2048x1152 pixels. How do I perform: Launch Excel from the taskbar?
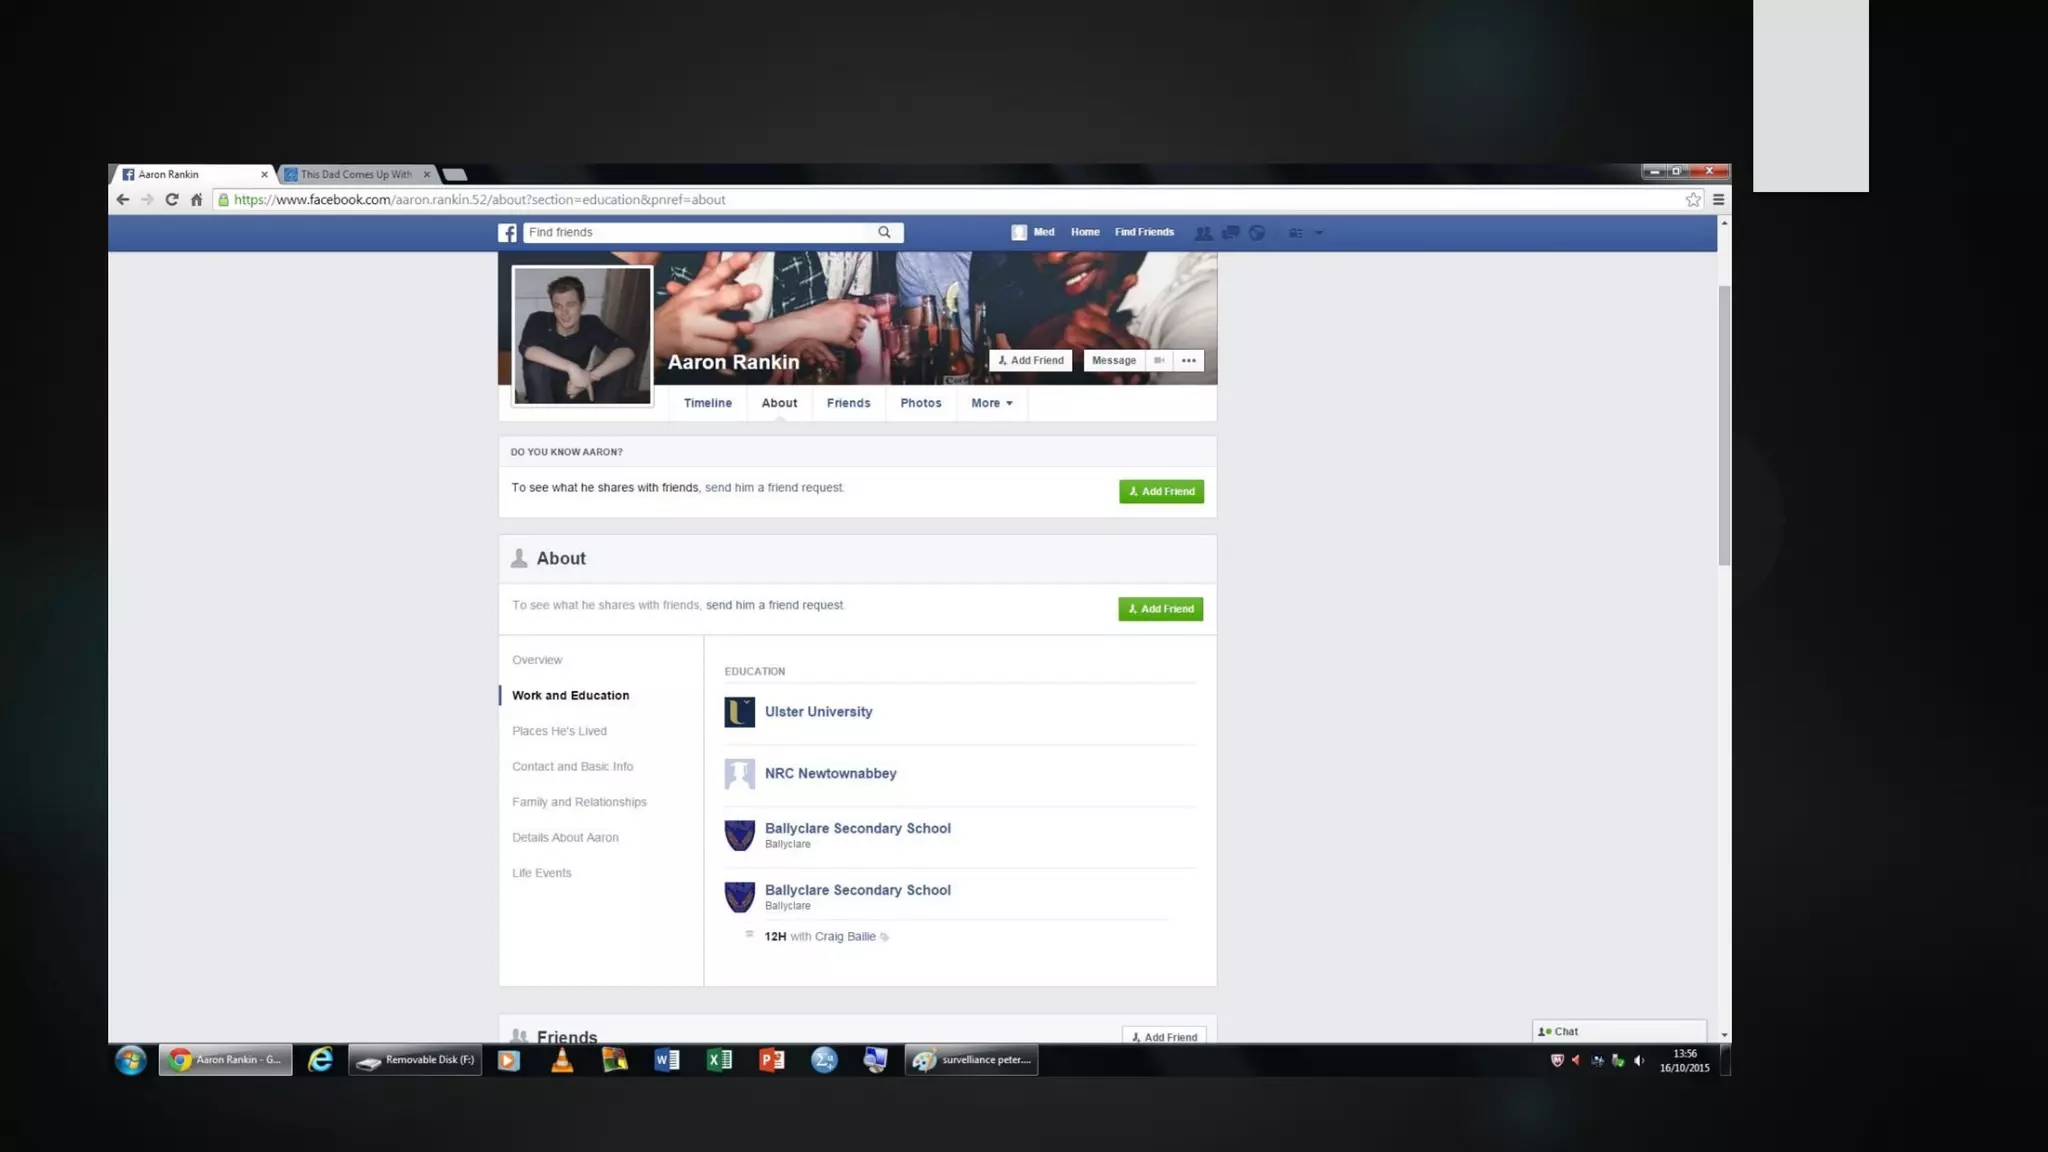click(719, 1060)
